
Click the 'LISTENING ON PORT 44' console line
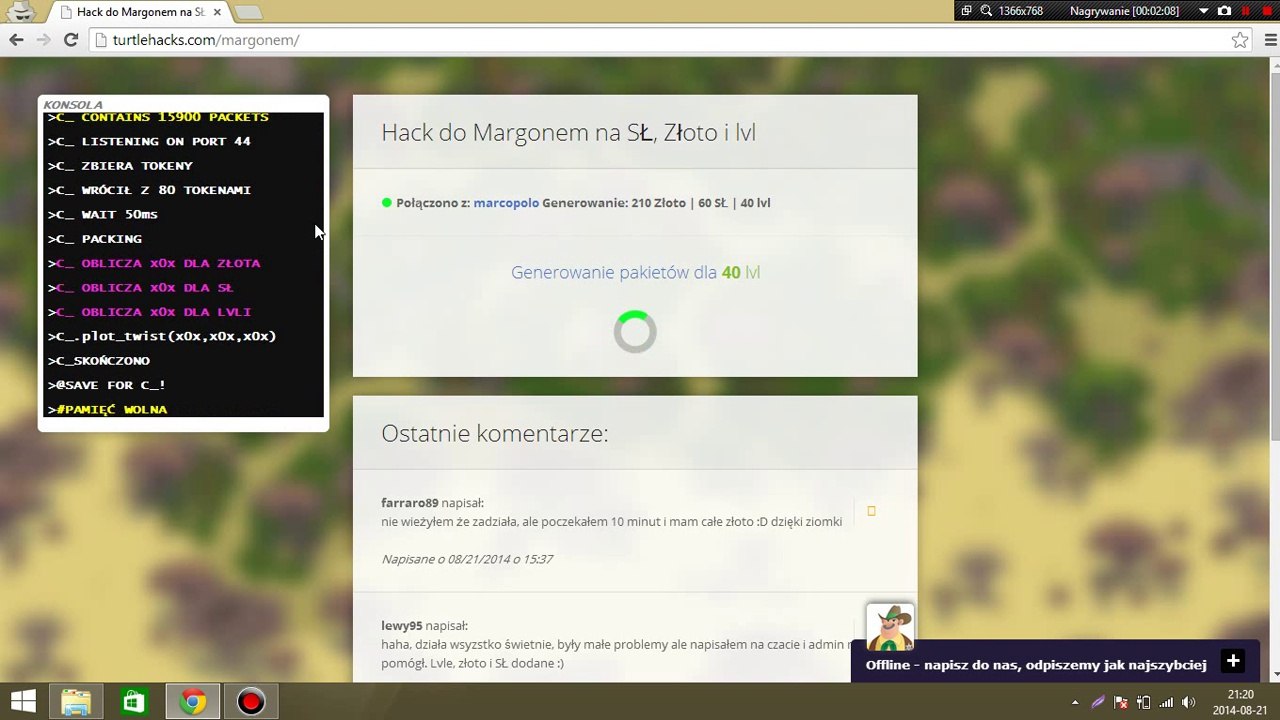[150, 142]
